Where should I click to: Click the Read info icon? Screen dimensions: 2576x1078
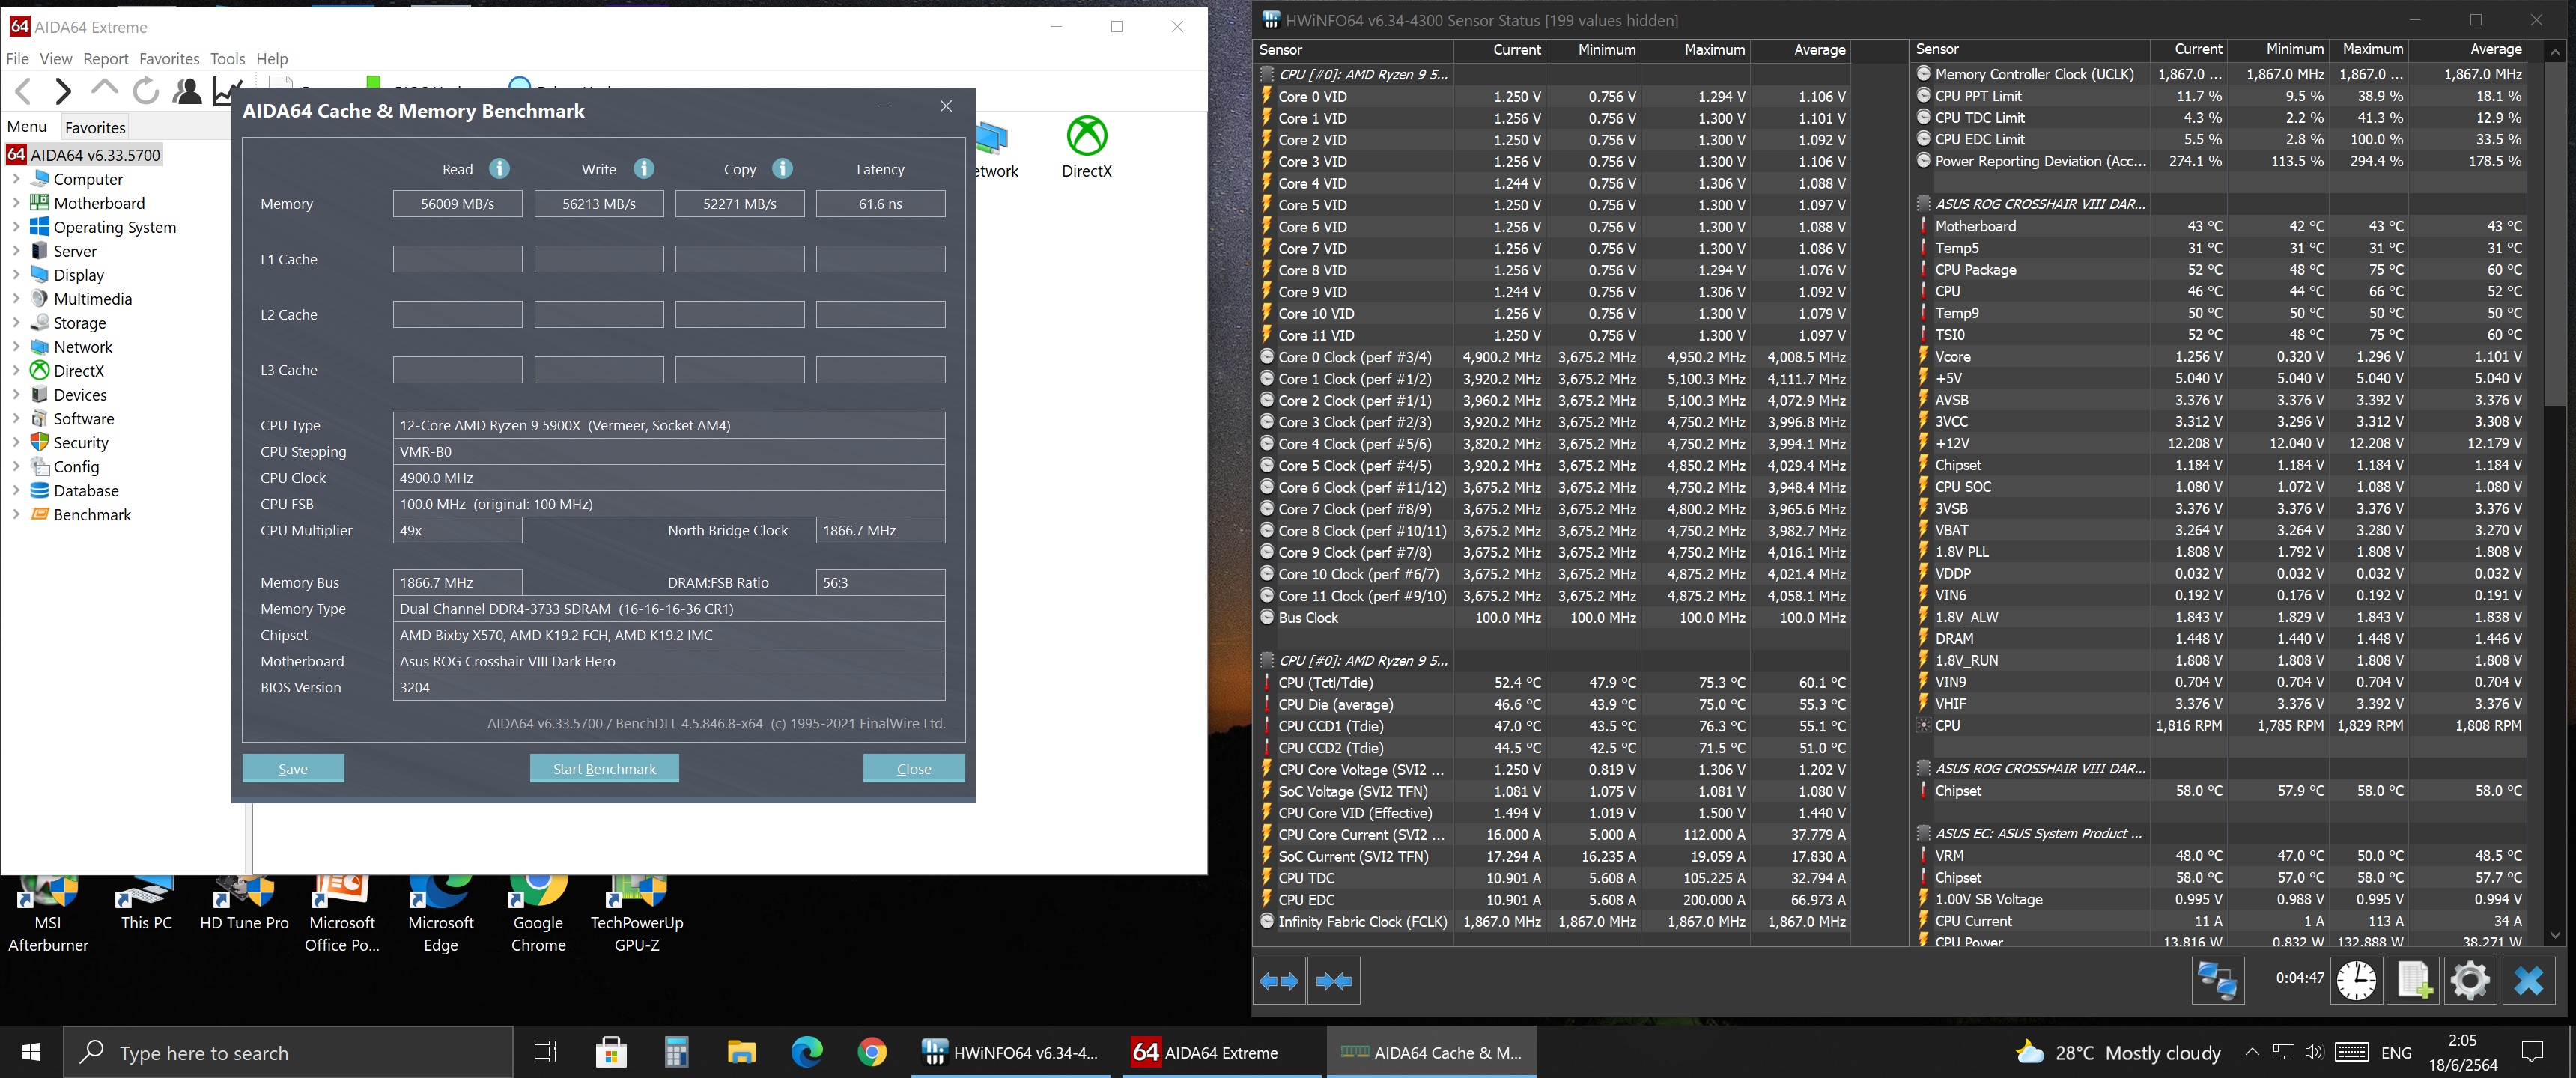(x=499, y=169)
